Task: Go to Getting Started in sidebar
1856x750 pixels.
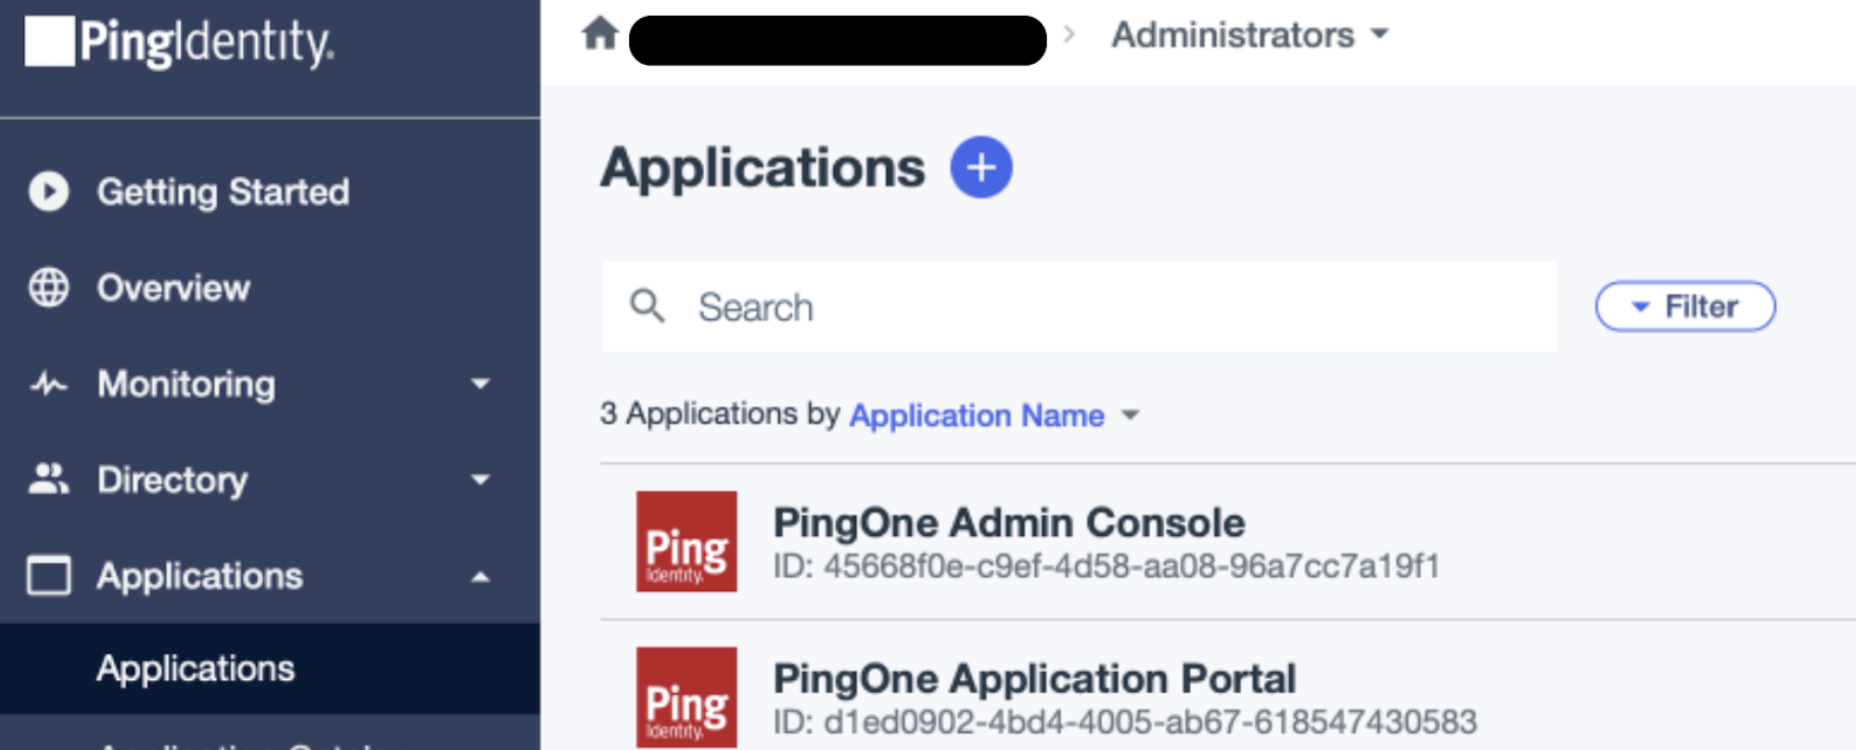Action: (223, 191)
